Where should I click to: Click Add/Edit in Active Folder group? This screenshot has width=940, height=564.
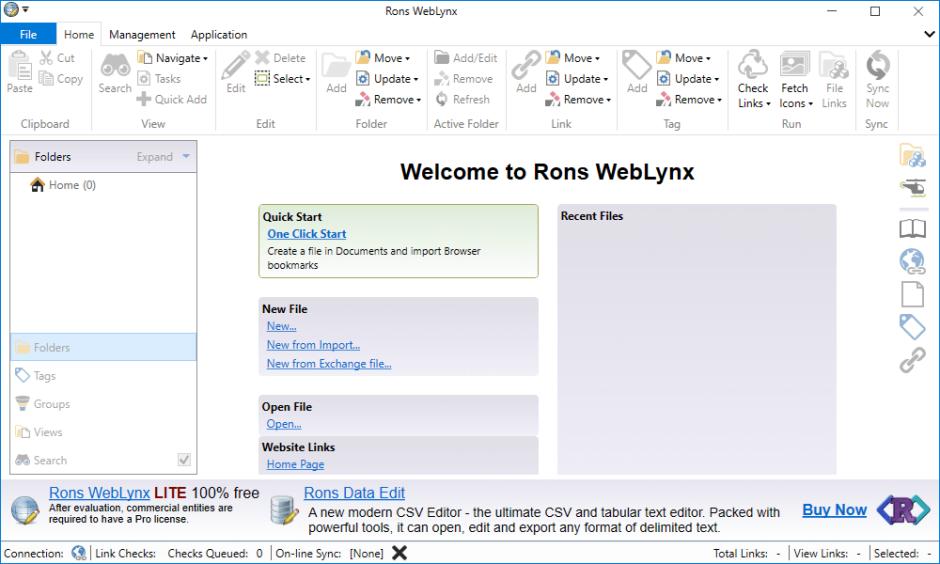click(466, 58)
